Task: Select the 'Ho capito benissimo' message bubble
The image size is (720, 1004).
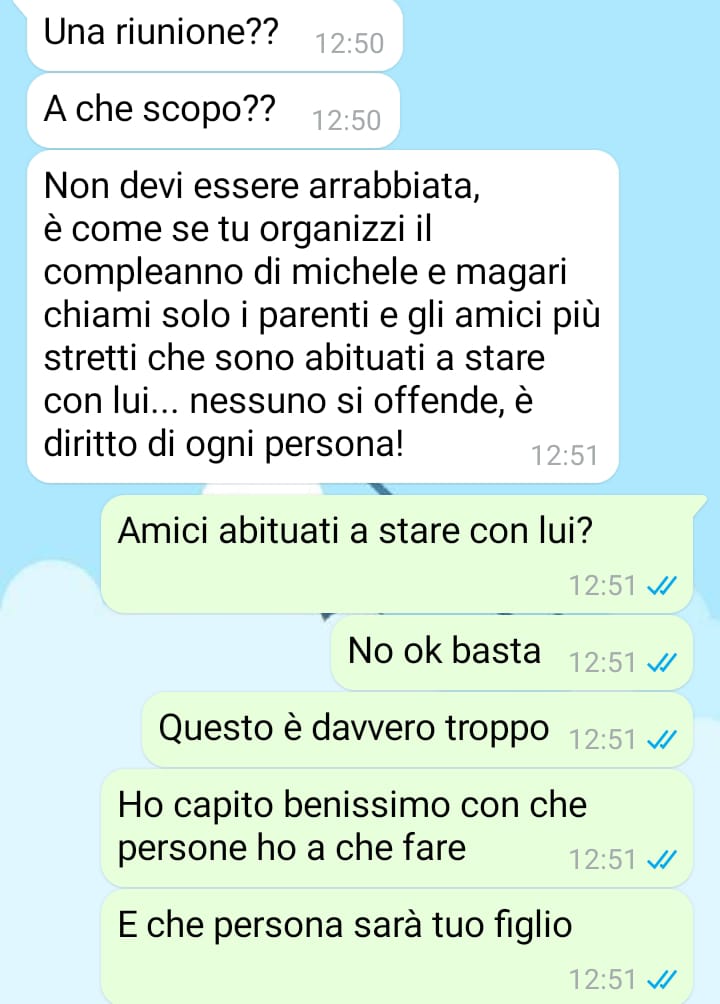Action: pos(397,829)
